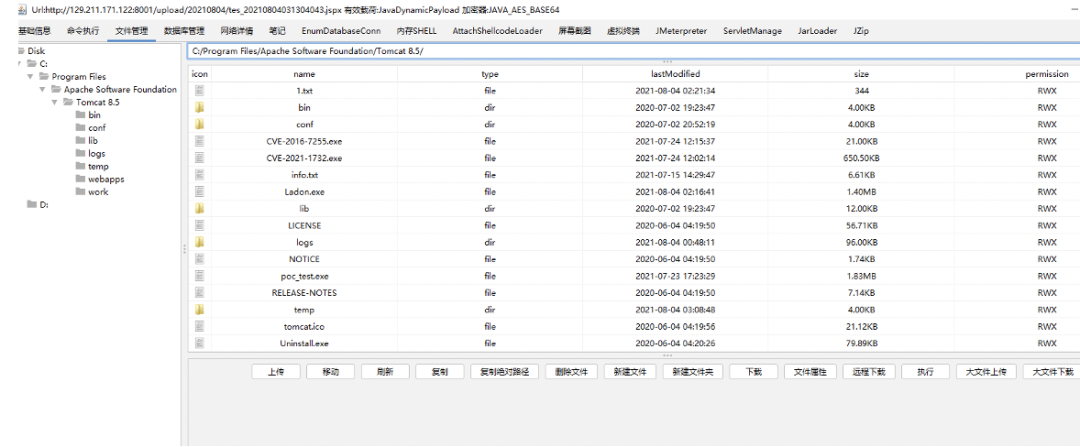This screenshot has width=1080, height=447.
Task: Click the Disk root folder icon
Action: tap(21, 51)
